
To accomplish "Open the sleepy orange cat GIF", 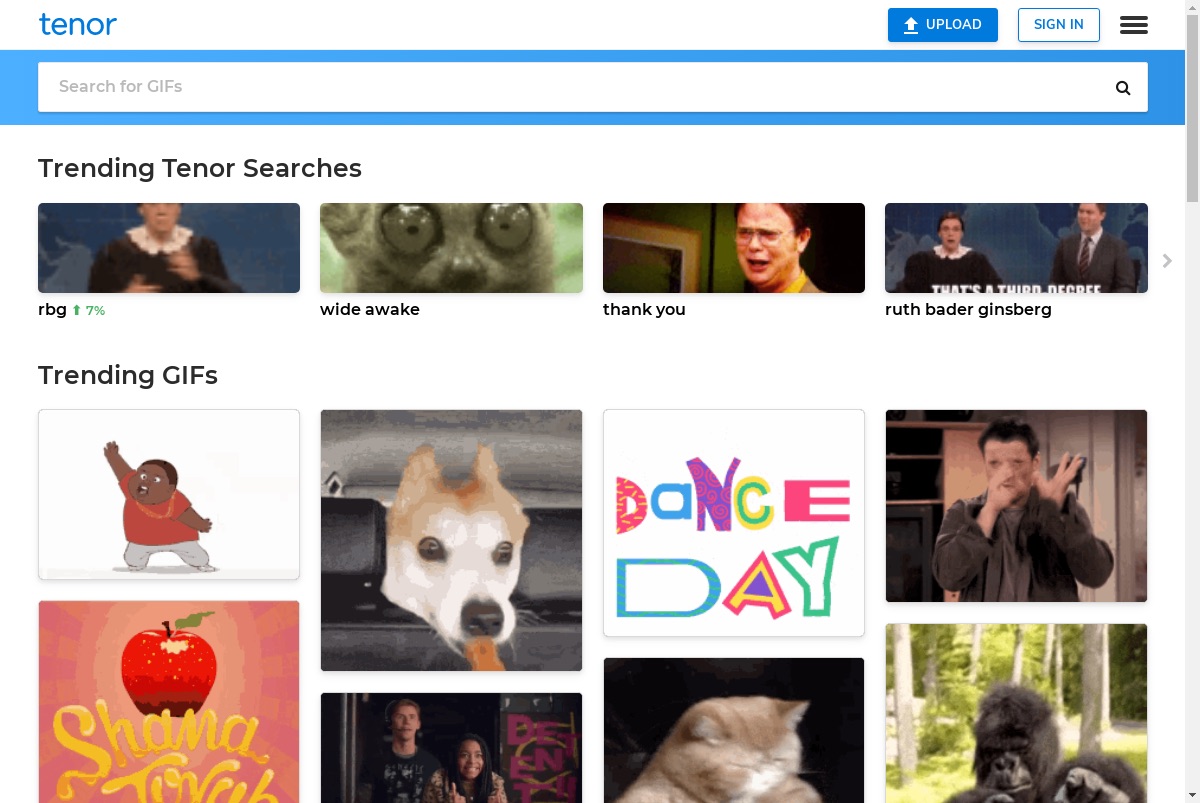I will click(x=734, y=730).
